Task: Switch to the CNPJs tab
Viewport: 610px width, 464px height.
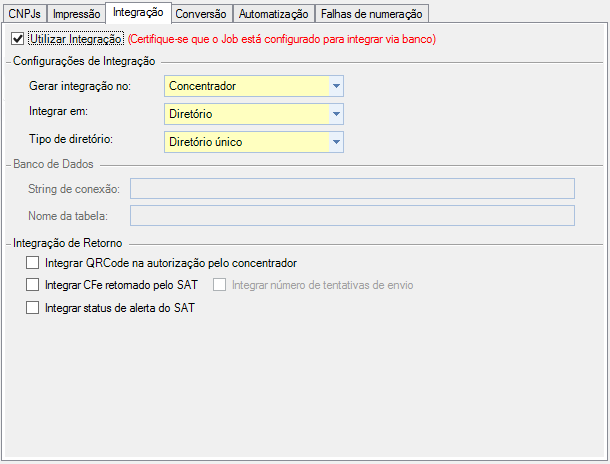Action: pyautogui.click(x=24, y=14)
